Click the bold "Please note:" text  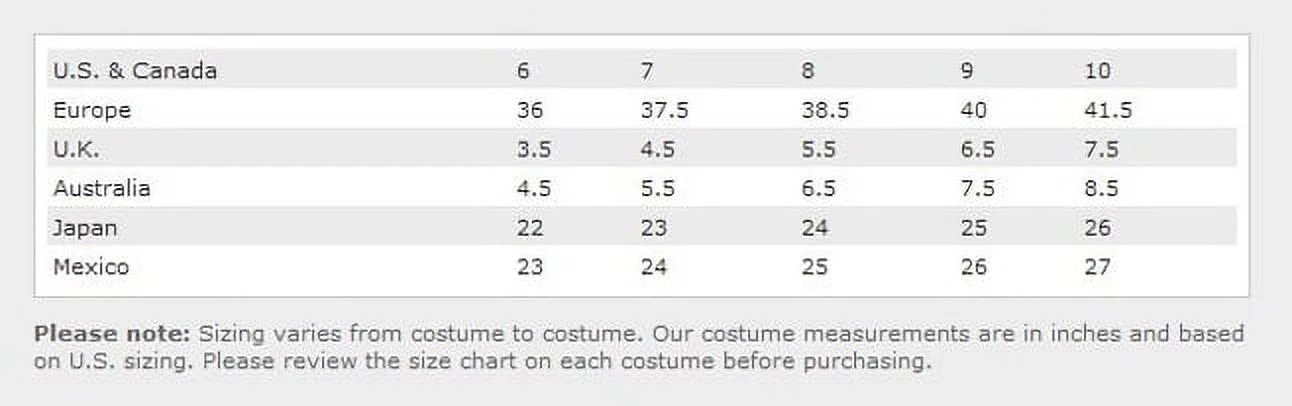113,334
